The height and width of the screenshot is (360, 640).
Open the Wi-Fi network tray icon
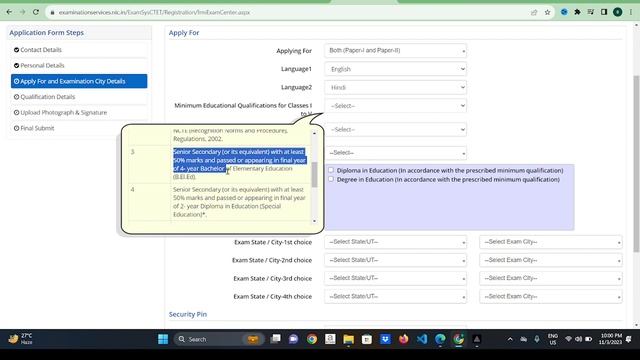568,339
